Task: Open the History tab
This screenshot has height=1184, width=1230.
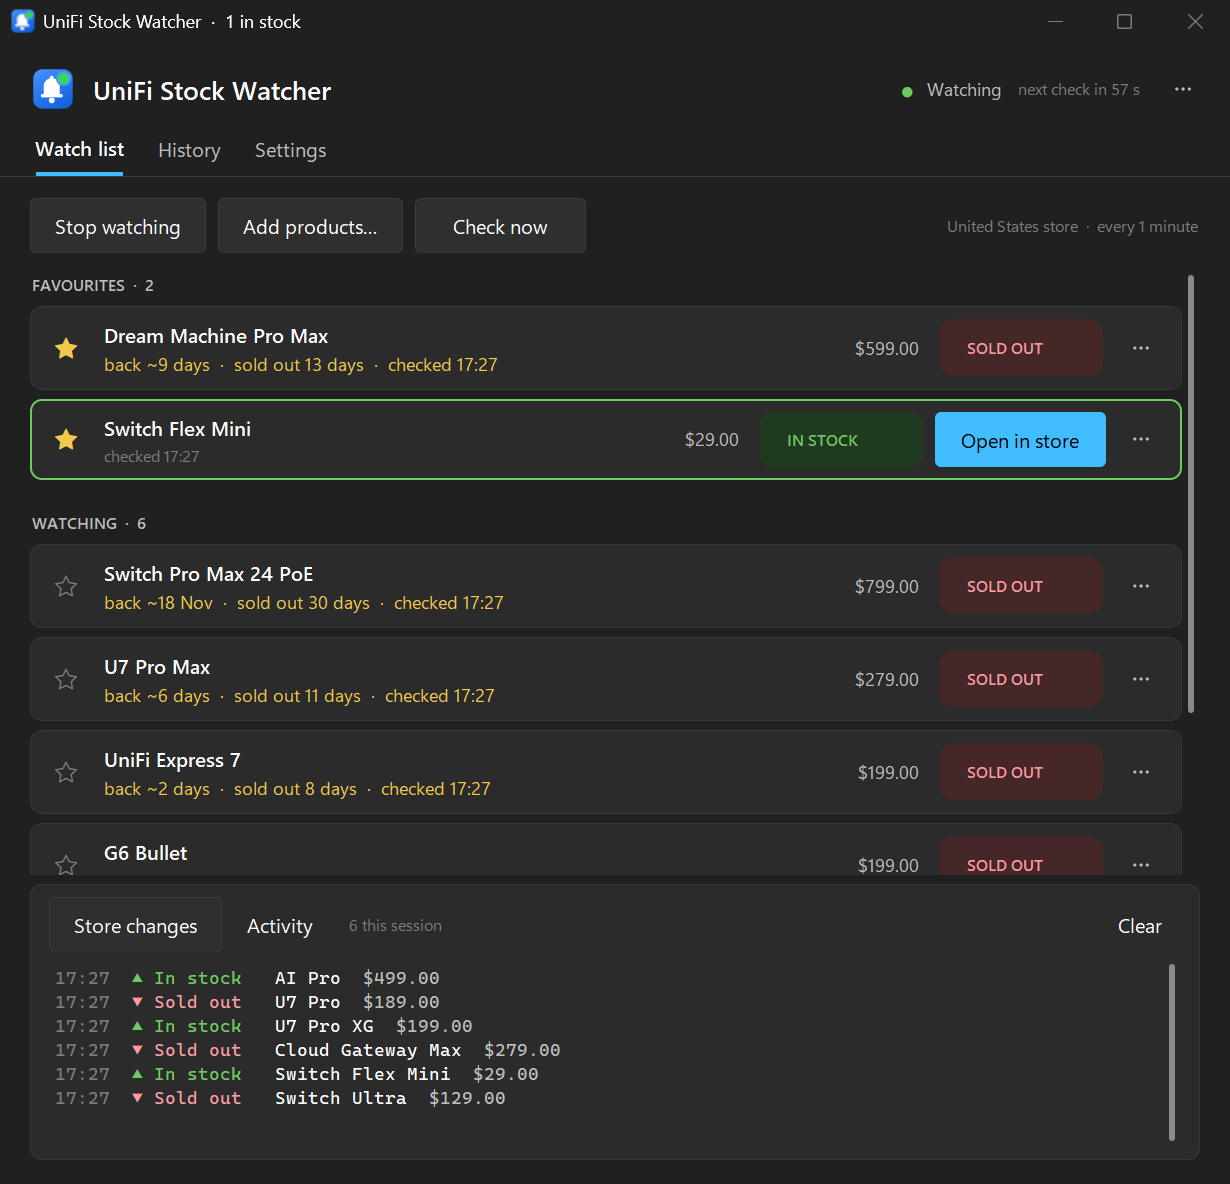Action: 189,150
